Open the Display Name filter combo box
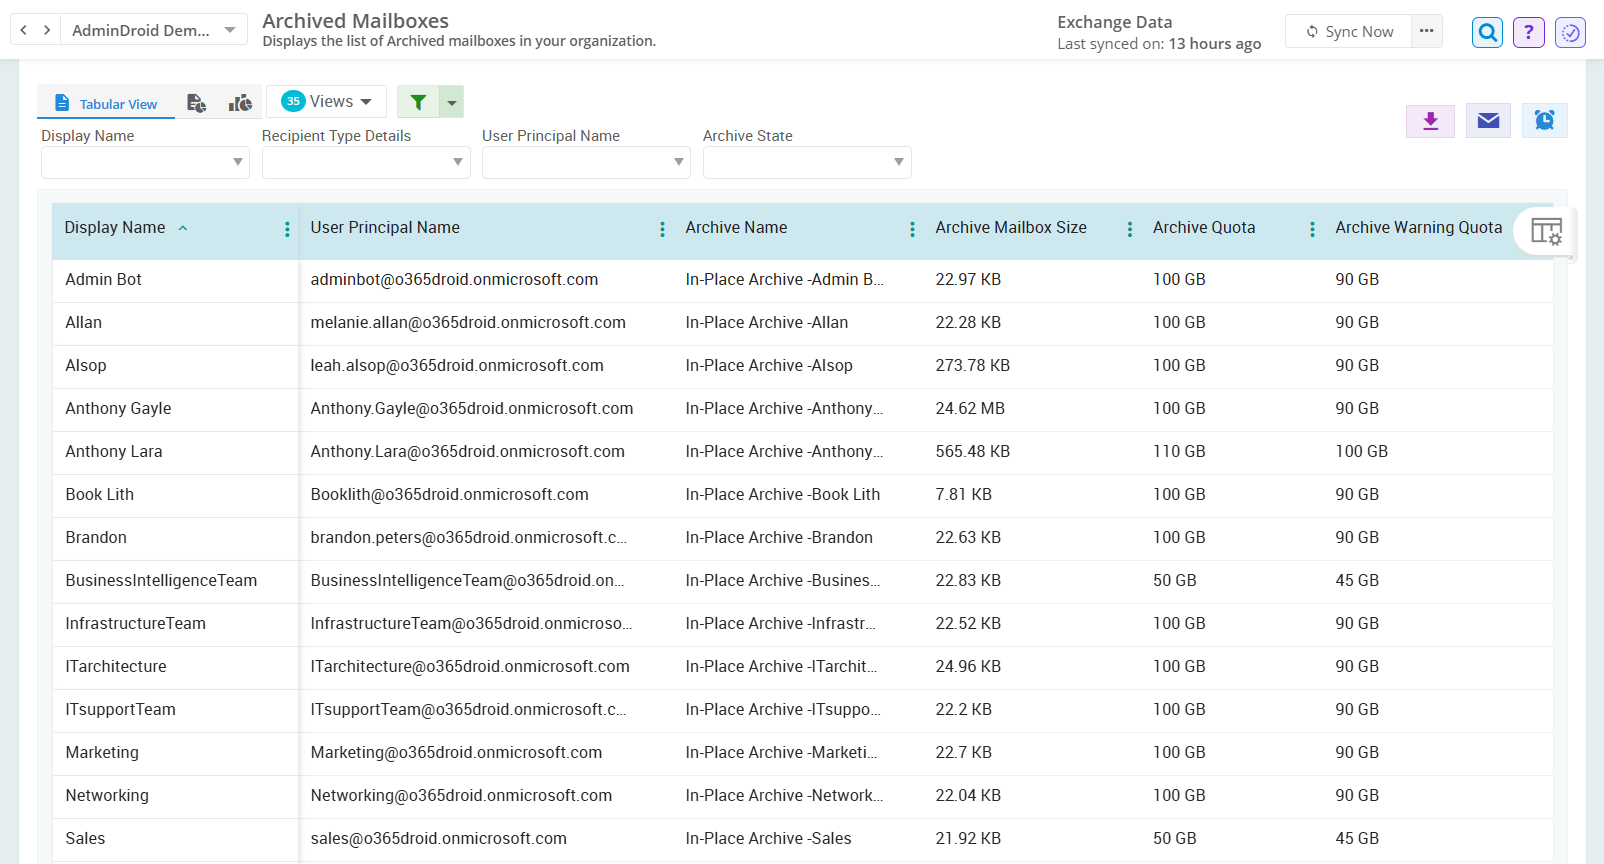1604x864 pixels. tap(145, 162)
